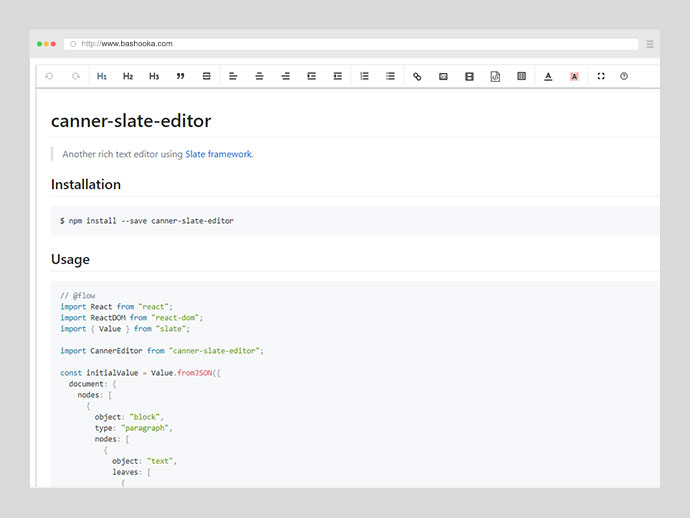Open the Slate framework link
Screen dimensions: 690x518
pyautogui.click(x=219, y=154)
